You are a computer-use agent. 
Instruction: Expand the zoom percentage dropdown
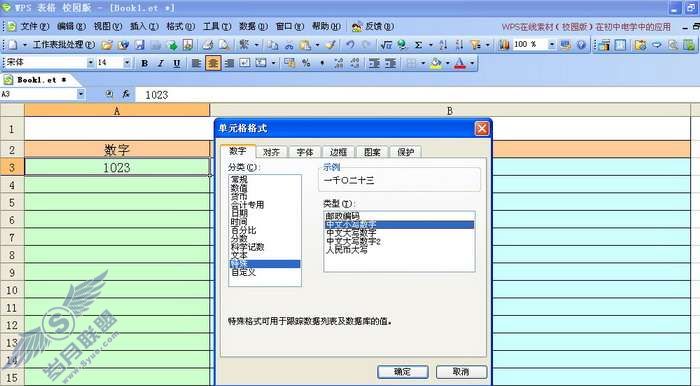pos(552,45)
